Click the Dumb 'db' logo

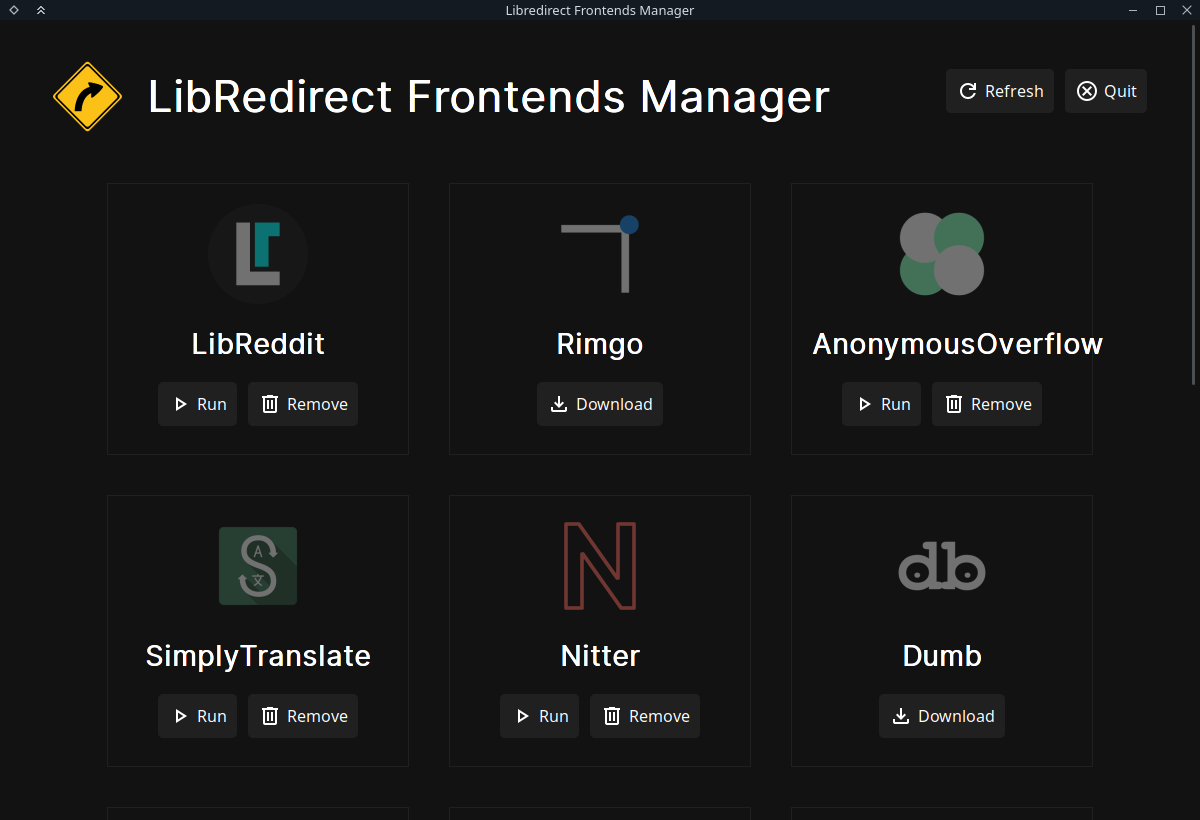942,566
